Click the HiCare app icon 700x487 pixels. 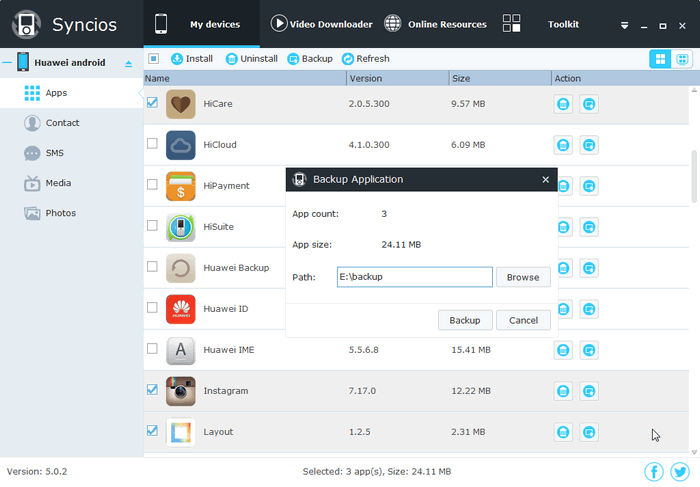pos(180,104)
